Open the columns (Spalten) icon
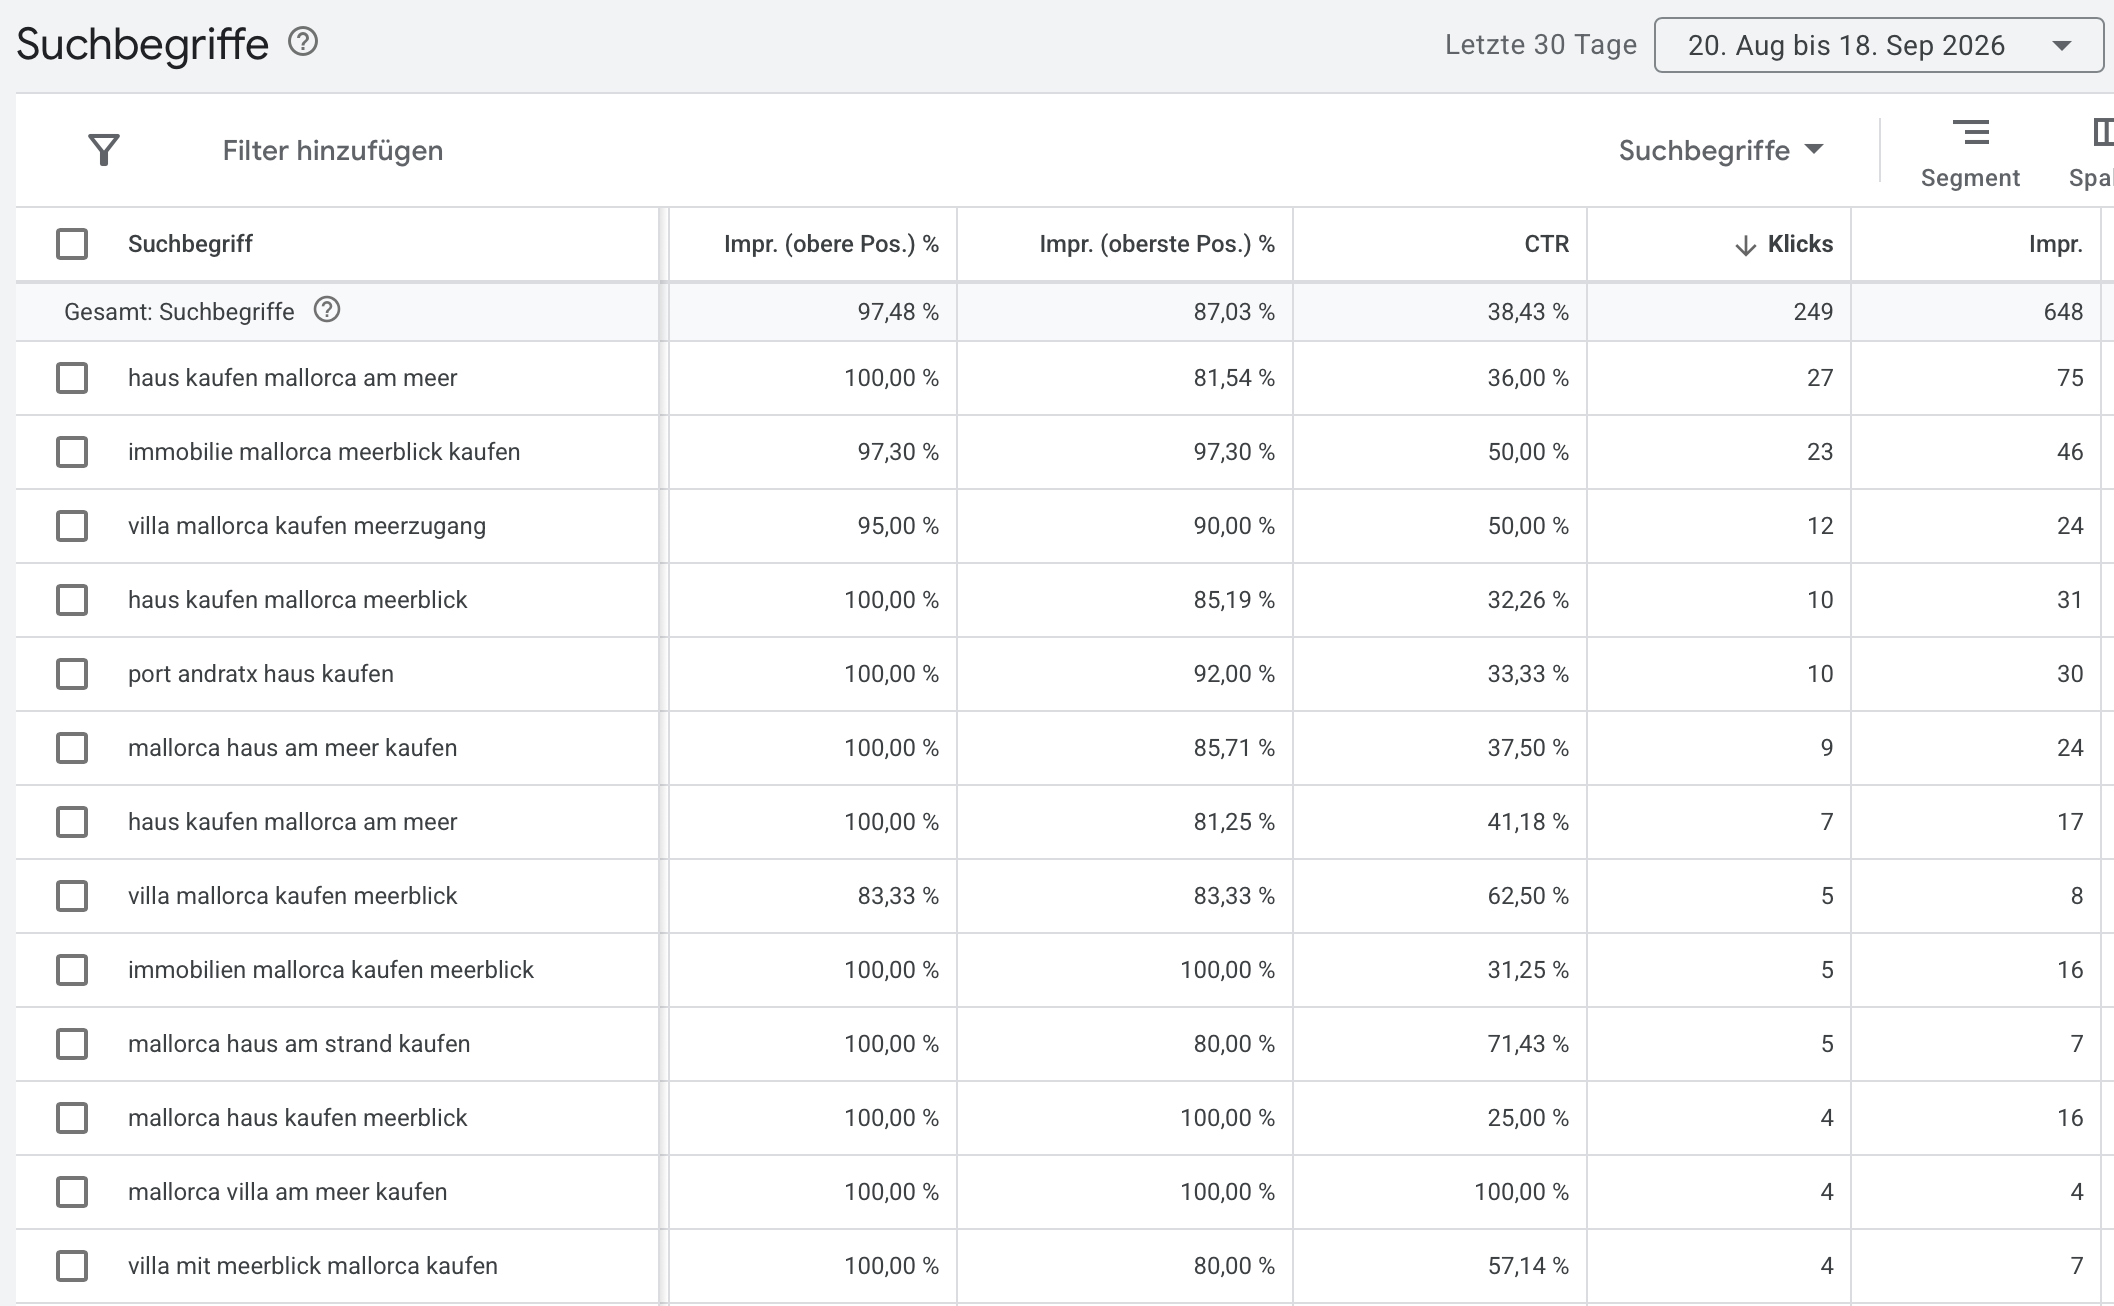The height and width of the screenshot is (1306, 2114). pos(2102,133)
